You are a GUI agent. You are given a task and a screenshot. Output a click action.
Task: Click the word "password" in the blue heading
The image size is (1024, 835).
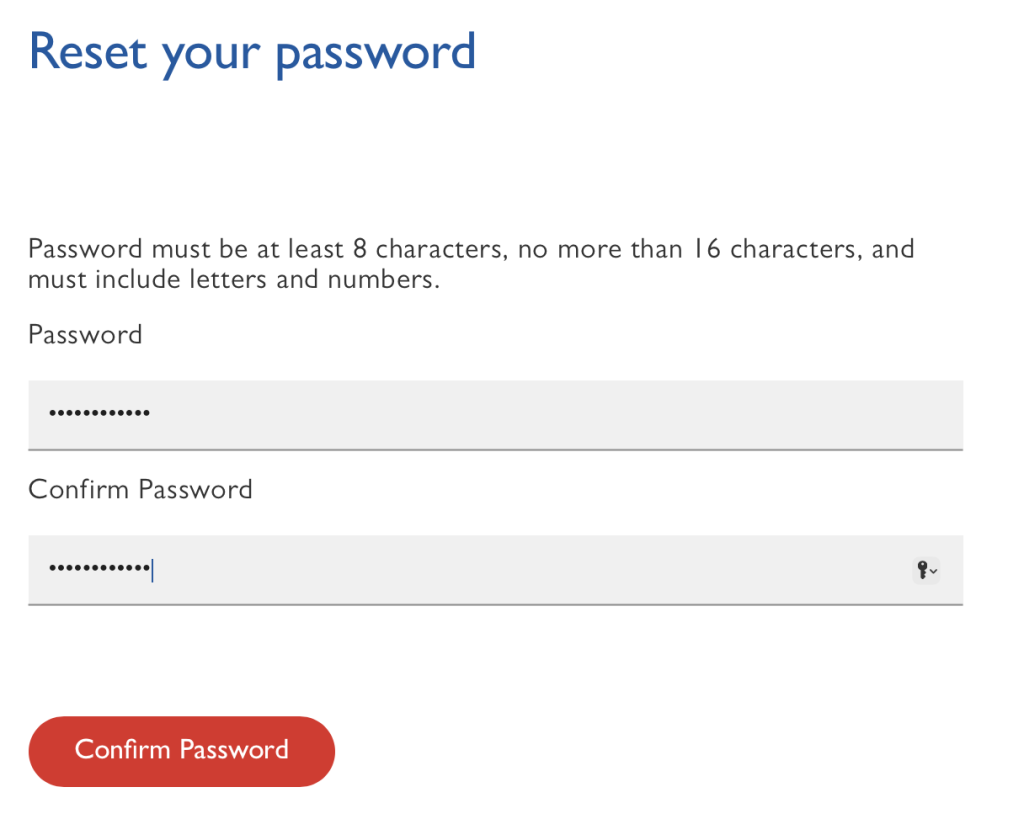click(x=375, y=53)
